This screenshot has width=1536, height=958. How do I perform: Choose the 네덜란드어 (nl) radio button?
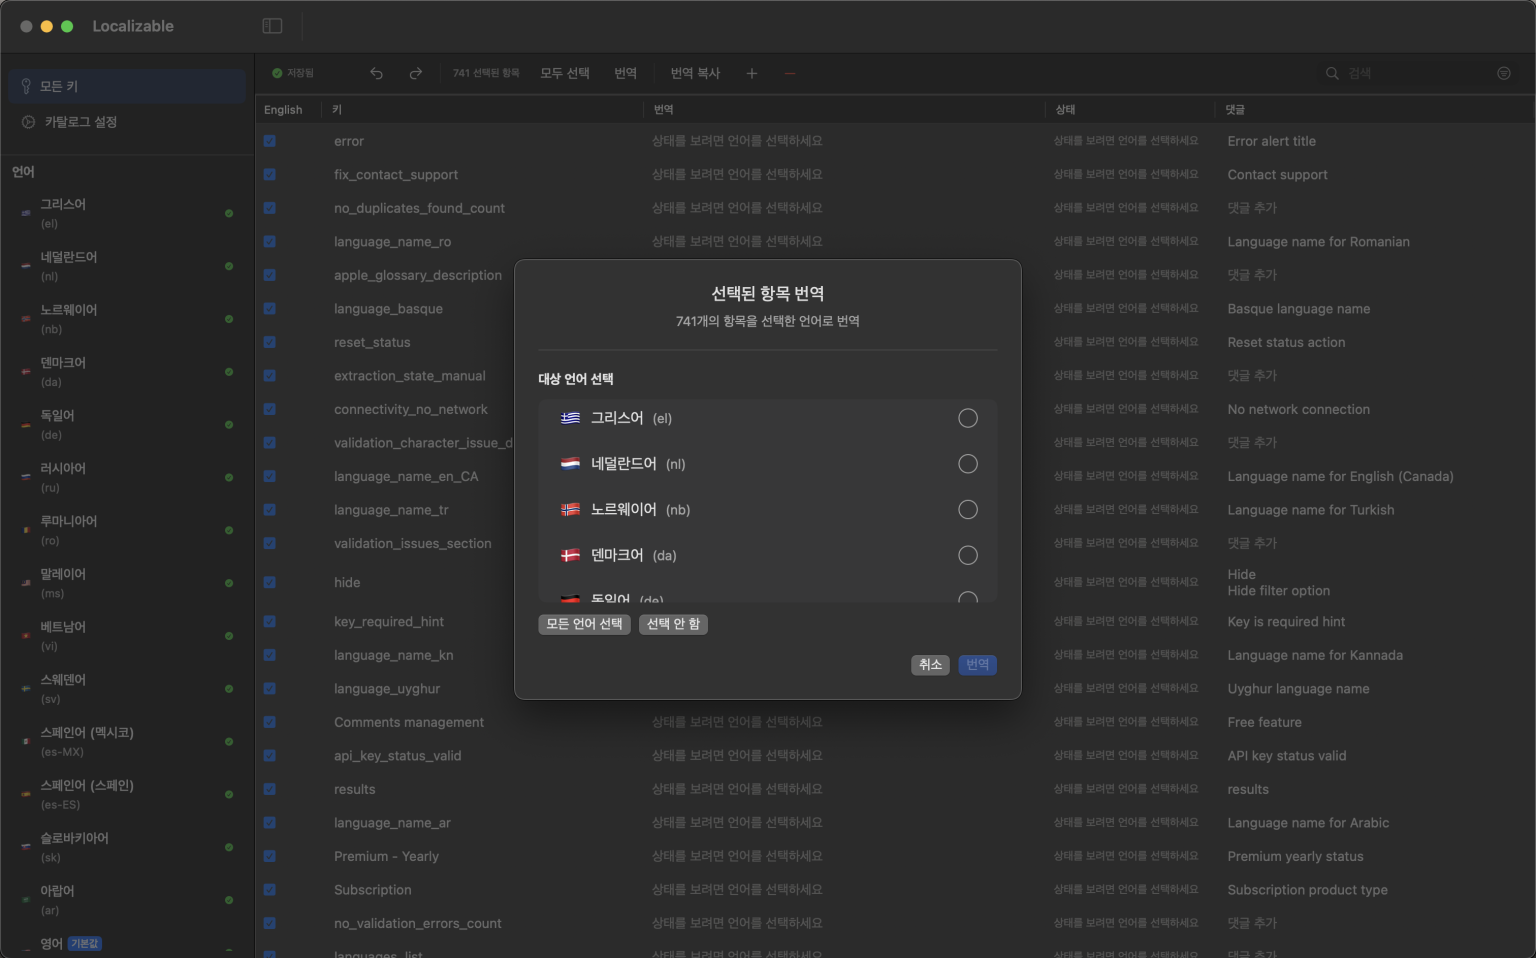coord(967,463)
